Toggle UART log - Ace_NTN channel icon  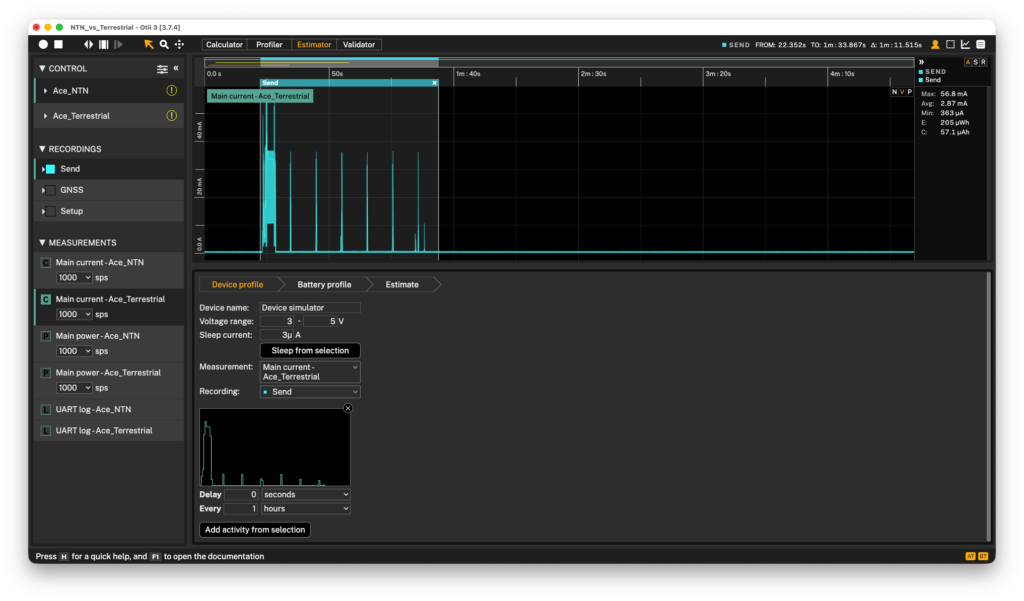[x=46, y=410]
